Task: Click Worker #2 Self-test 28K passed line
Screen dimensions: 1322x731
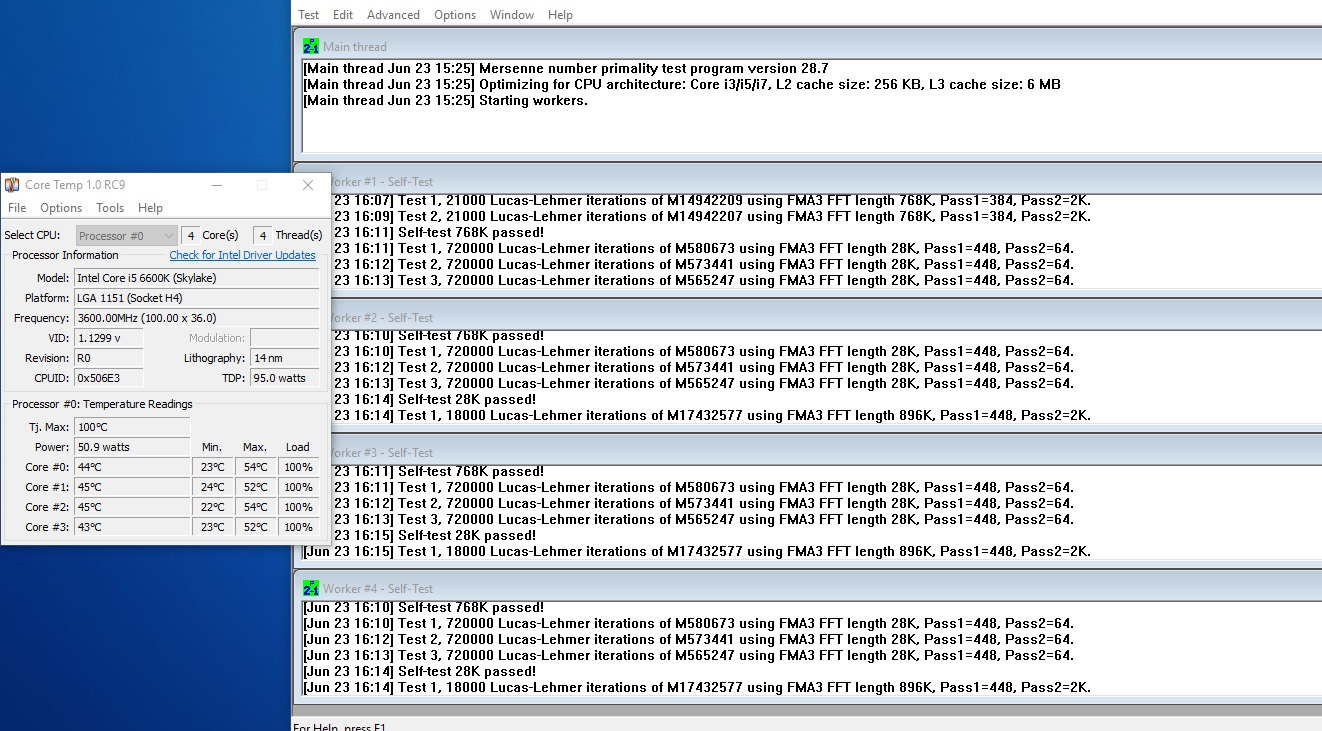Action: click(433, 399)
